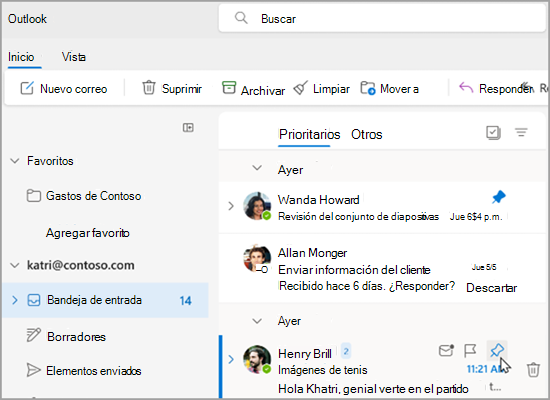The image size is (550, 400).
Task: Open Mover a folder icon
Action: (368, 88)
